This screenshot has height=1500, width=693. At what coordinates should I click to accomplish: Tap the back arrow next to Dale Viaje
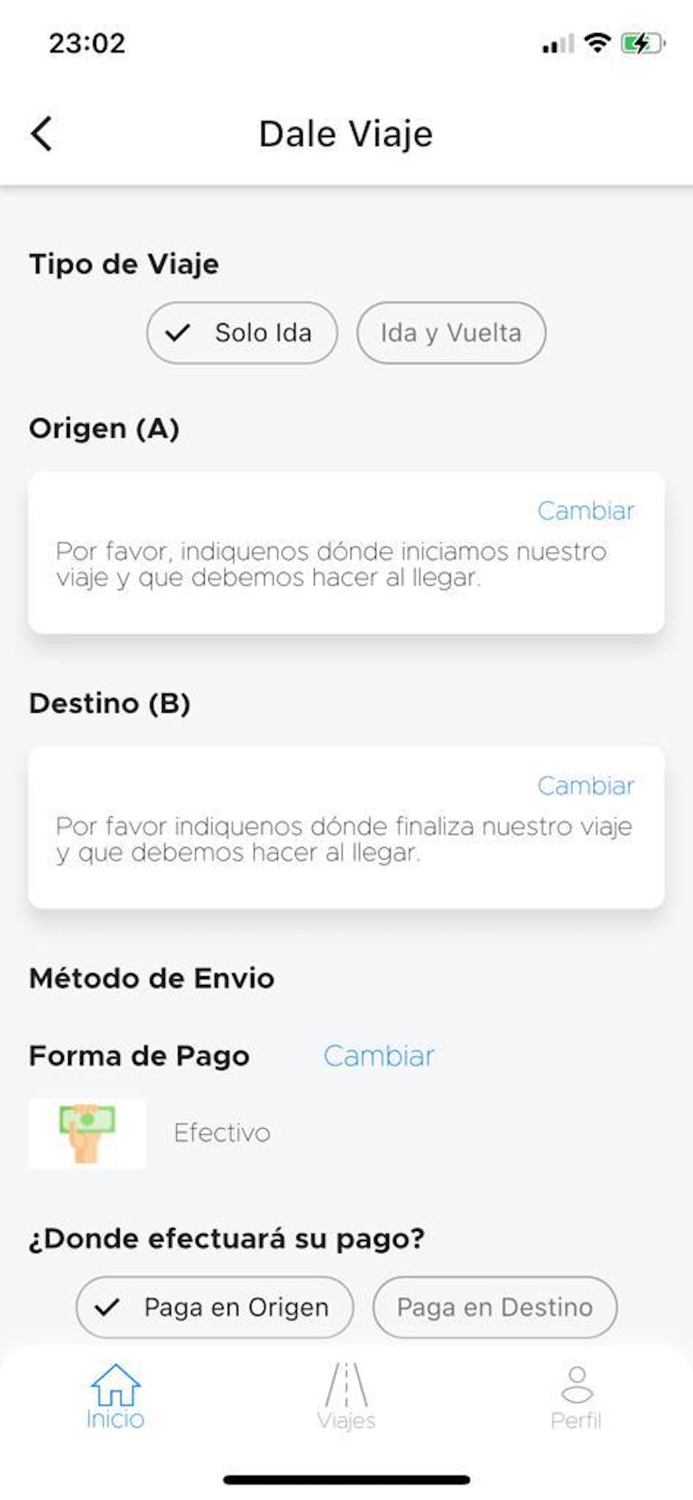click(42, 132)
